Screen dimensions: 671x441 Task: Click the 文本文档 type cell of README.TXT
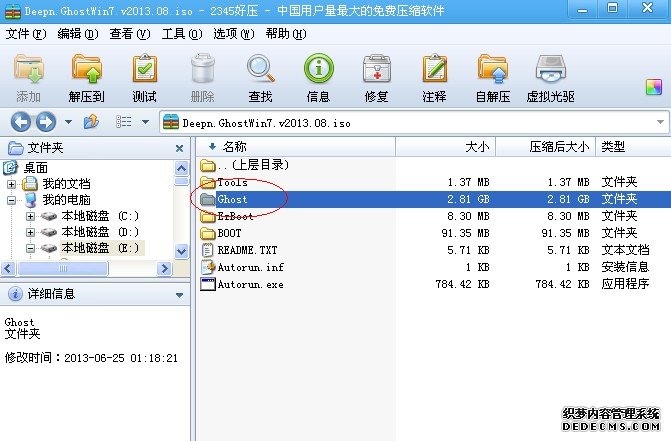click(x=625, y=250)
